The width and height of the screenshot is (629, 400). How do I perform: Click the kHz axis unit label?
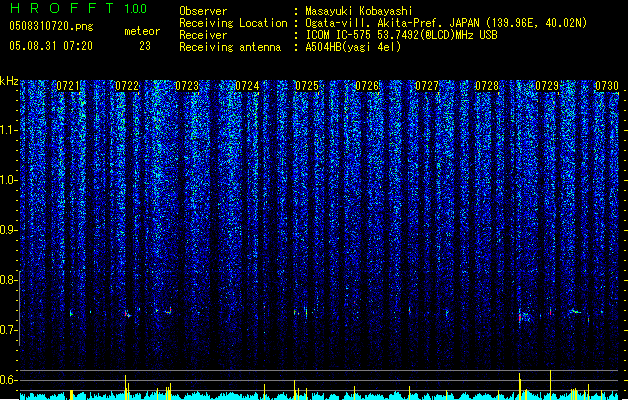point(9,81)
